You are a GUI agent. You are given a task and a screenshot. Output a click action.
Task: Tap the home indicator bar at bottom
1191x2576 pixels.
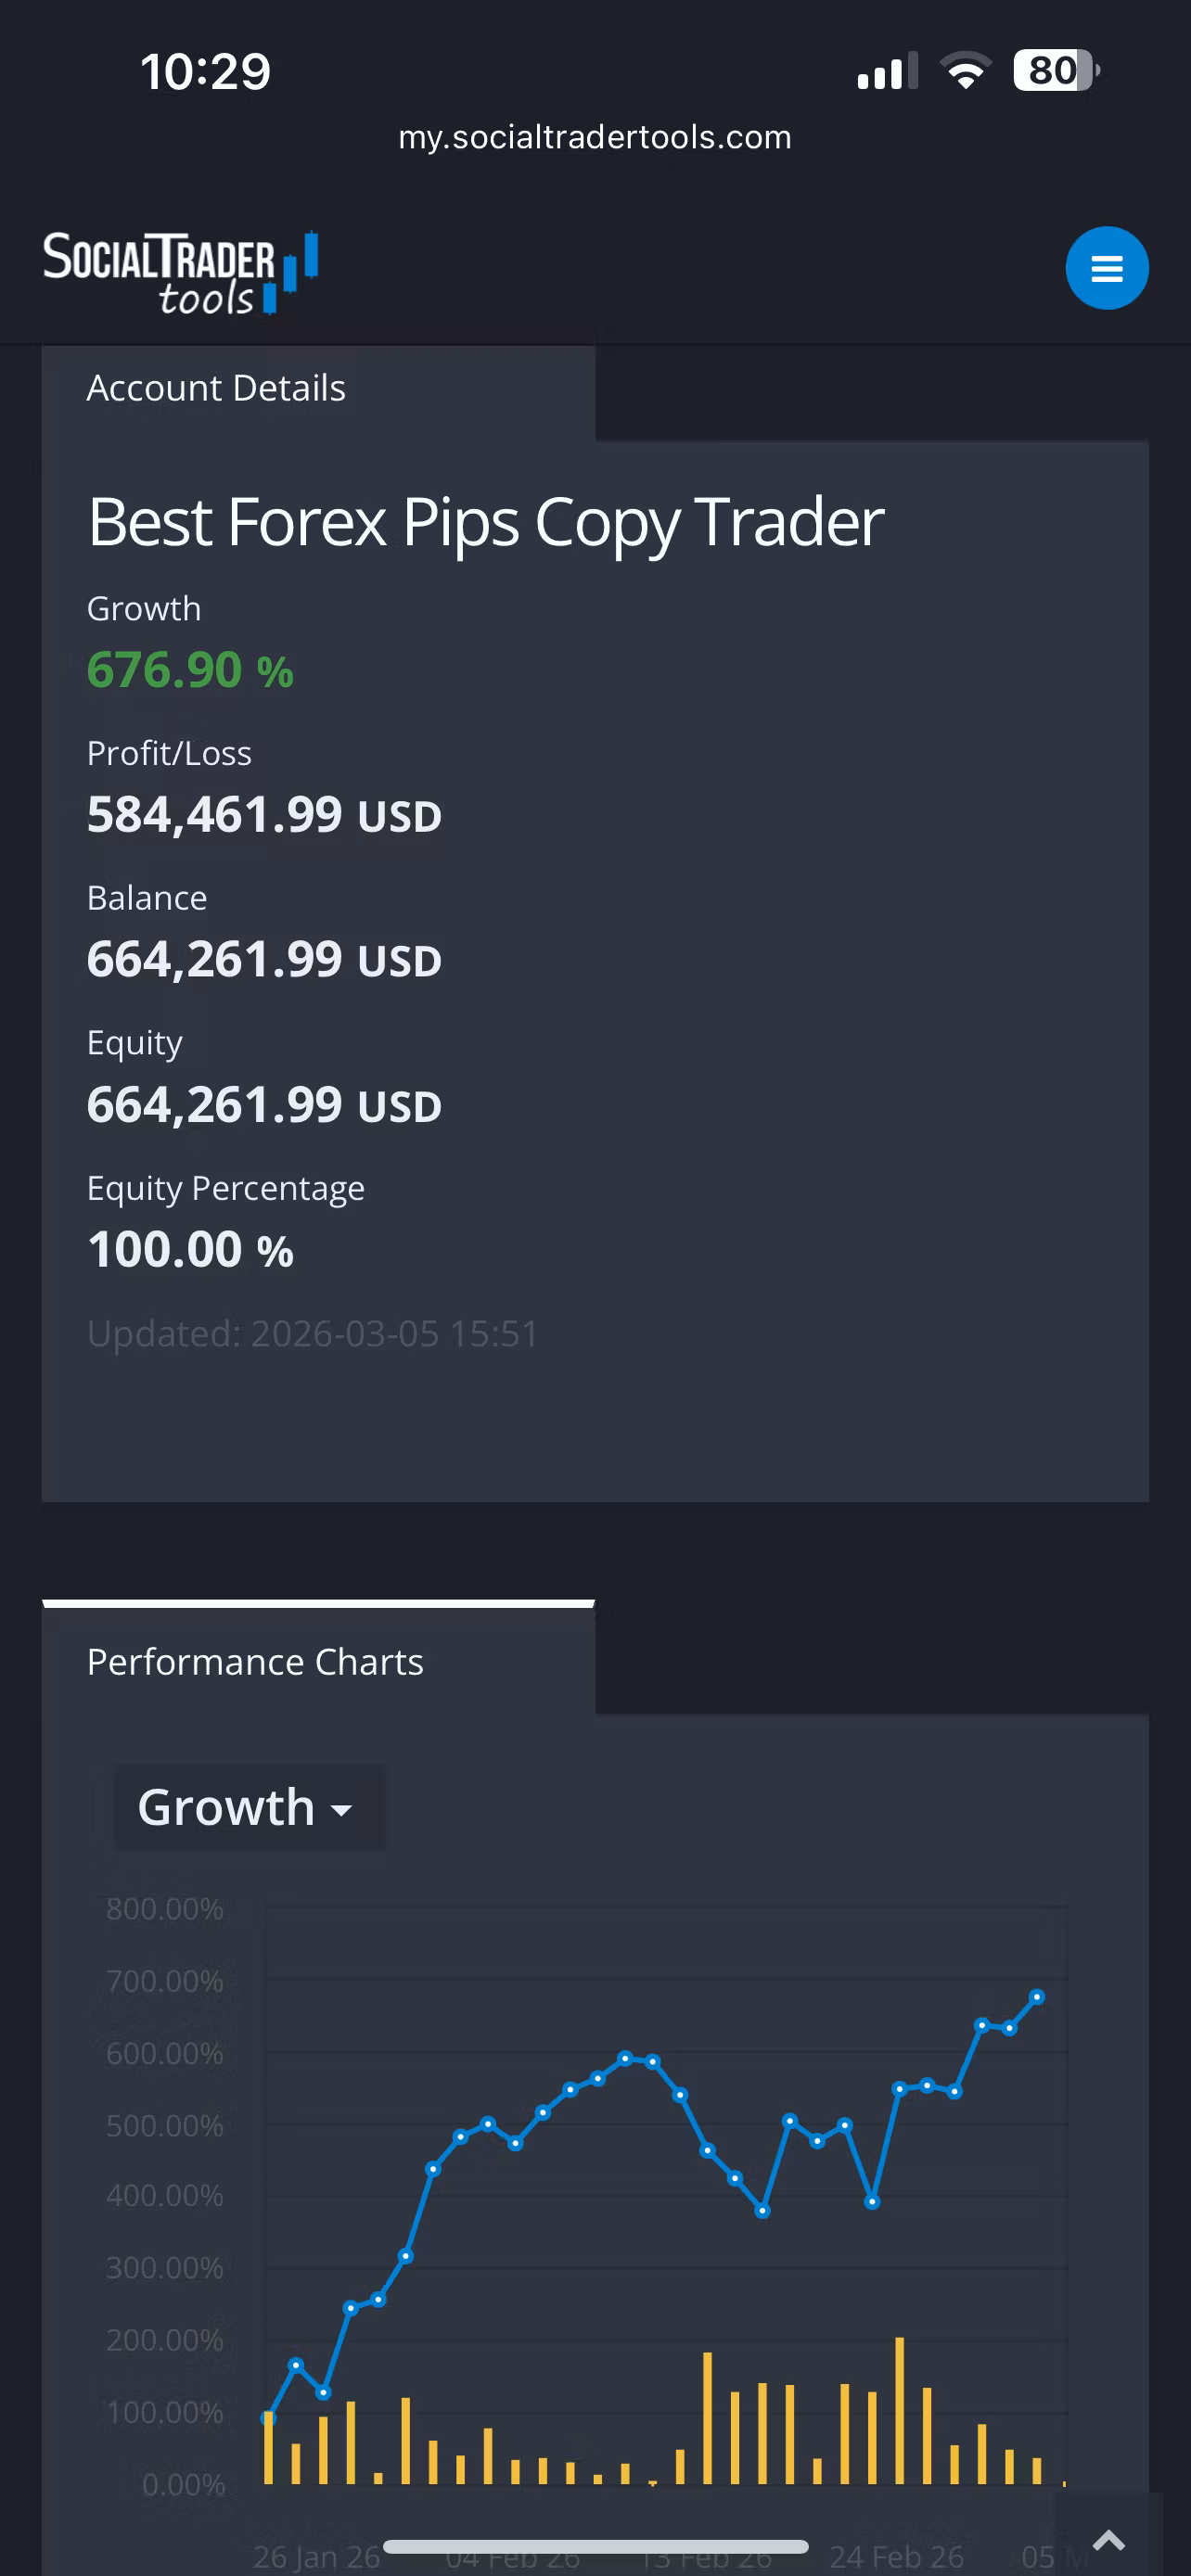(x=595, y=2546)
